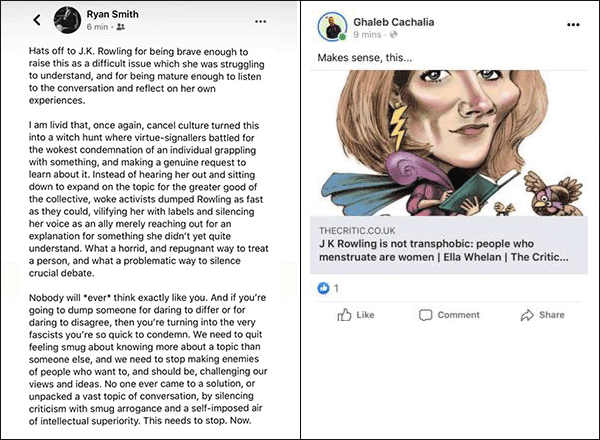Open options menu on Ryan Smith's post
Image resolution: width=600 pixels, height=440 pixels.
pos(261,21)
